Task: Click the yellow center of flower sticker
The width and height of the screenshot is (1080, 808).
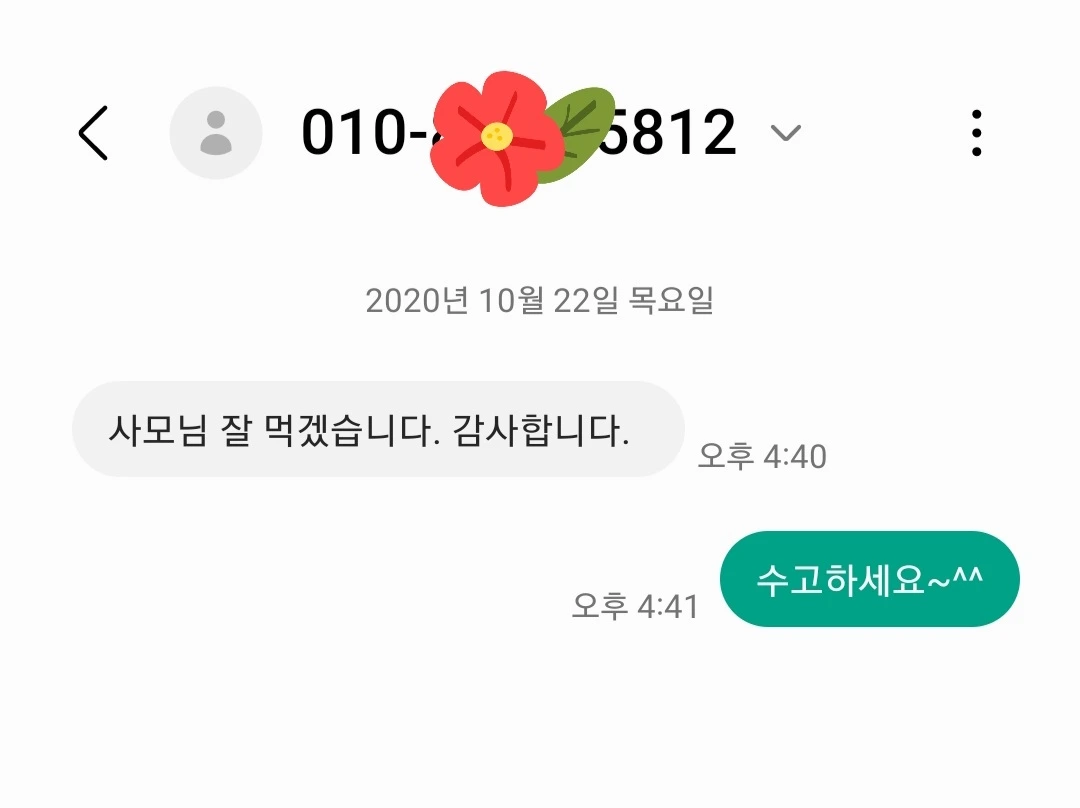Action: (x=496, y=136)
